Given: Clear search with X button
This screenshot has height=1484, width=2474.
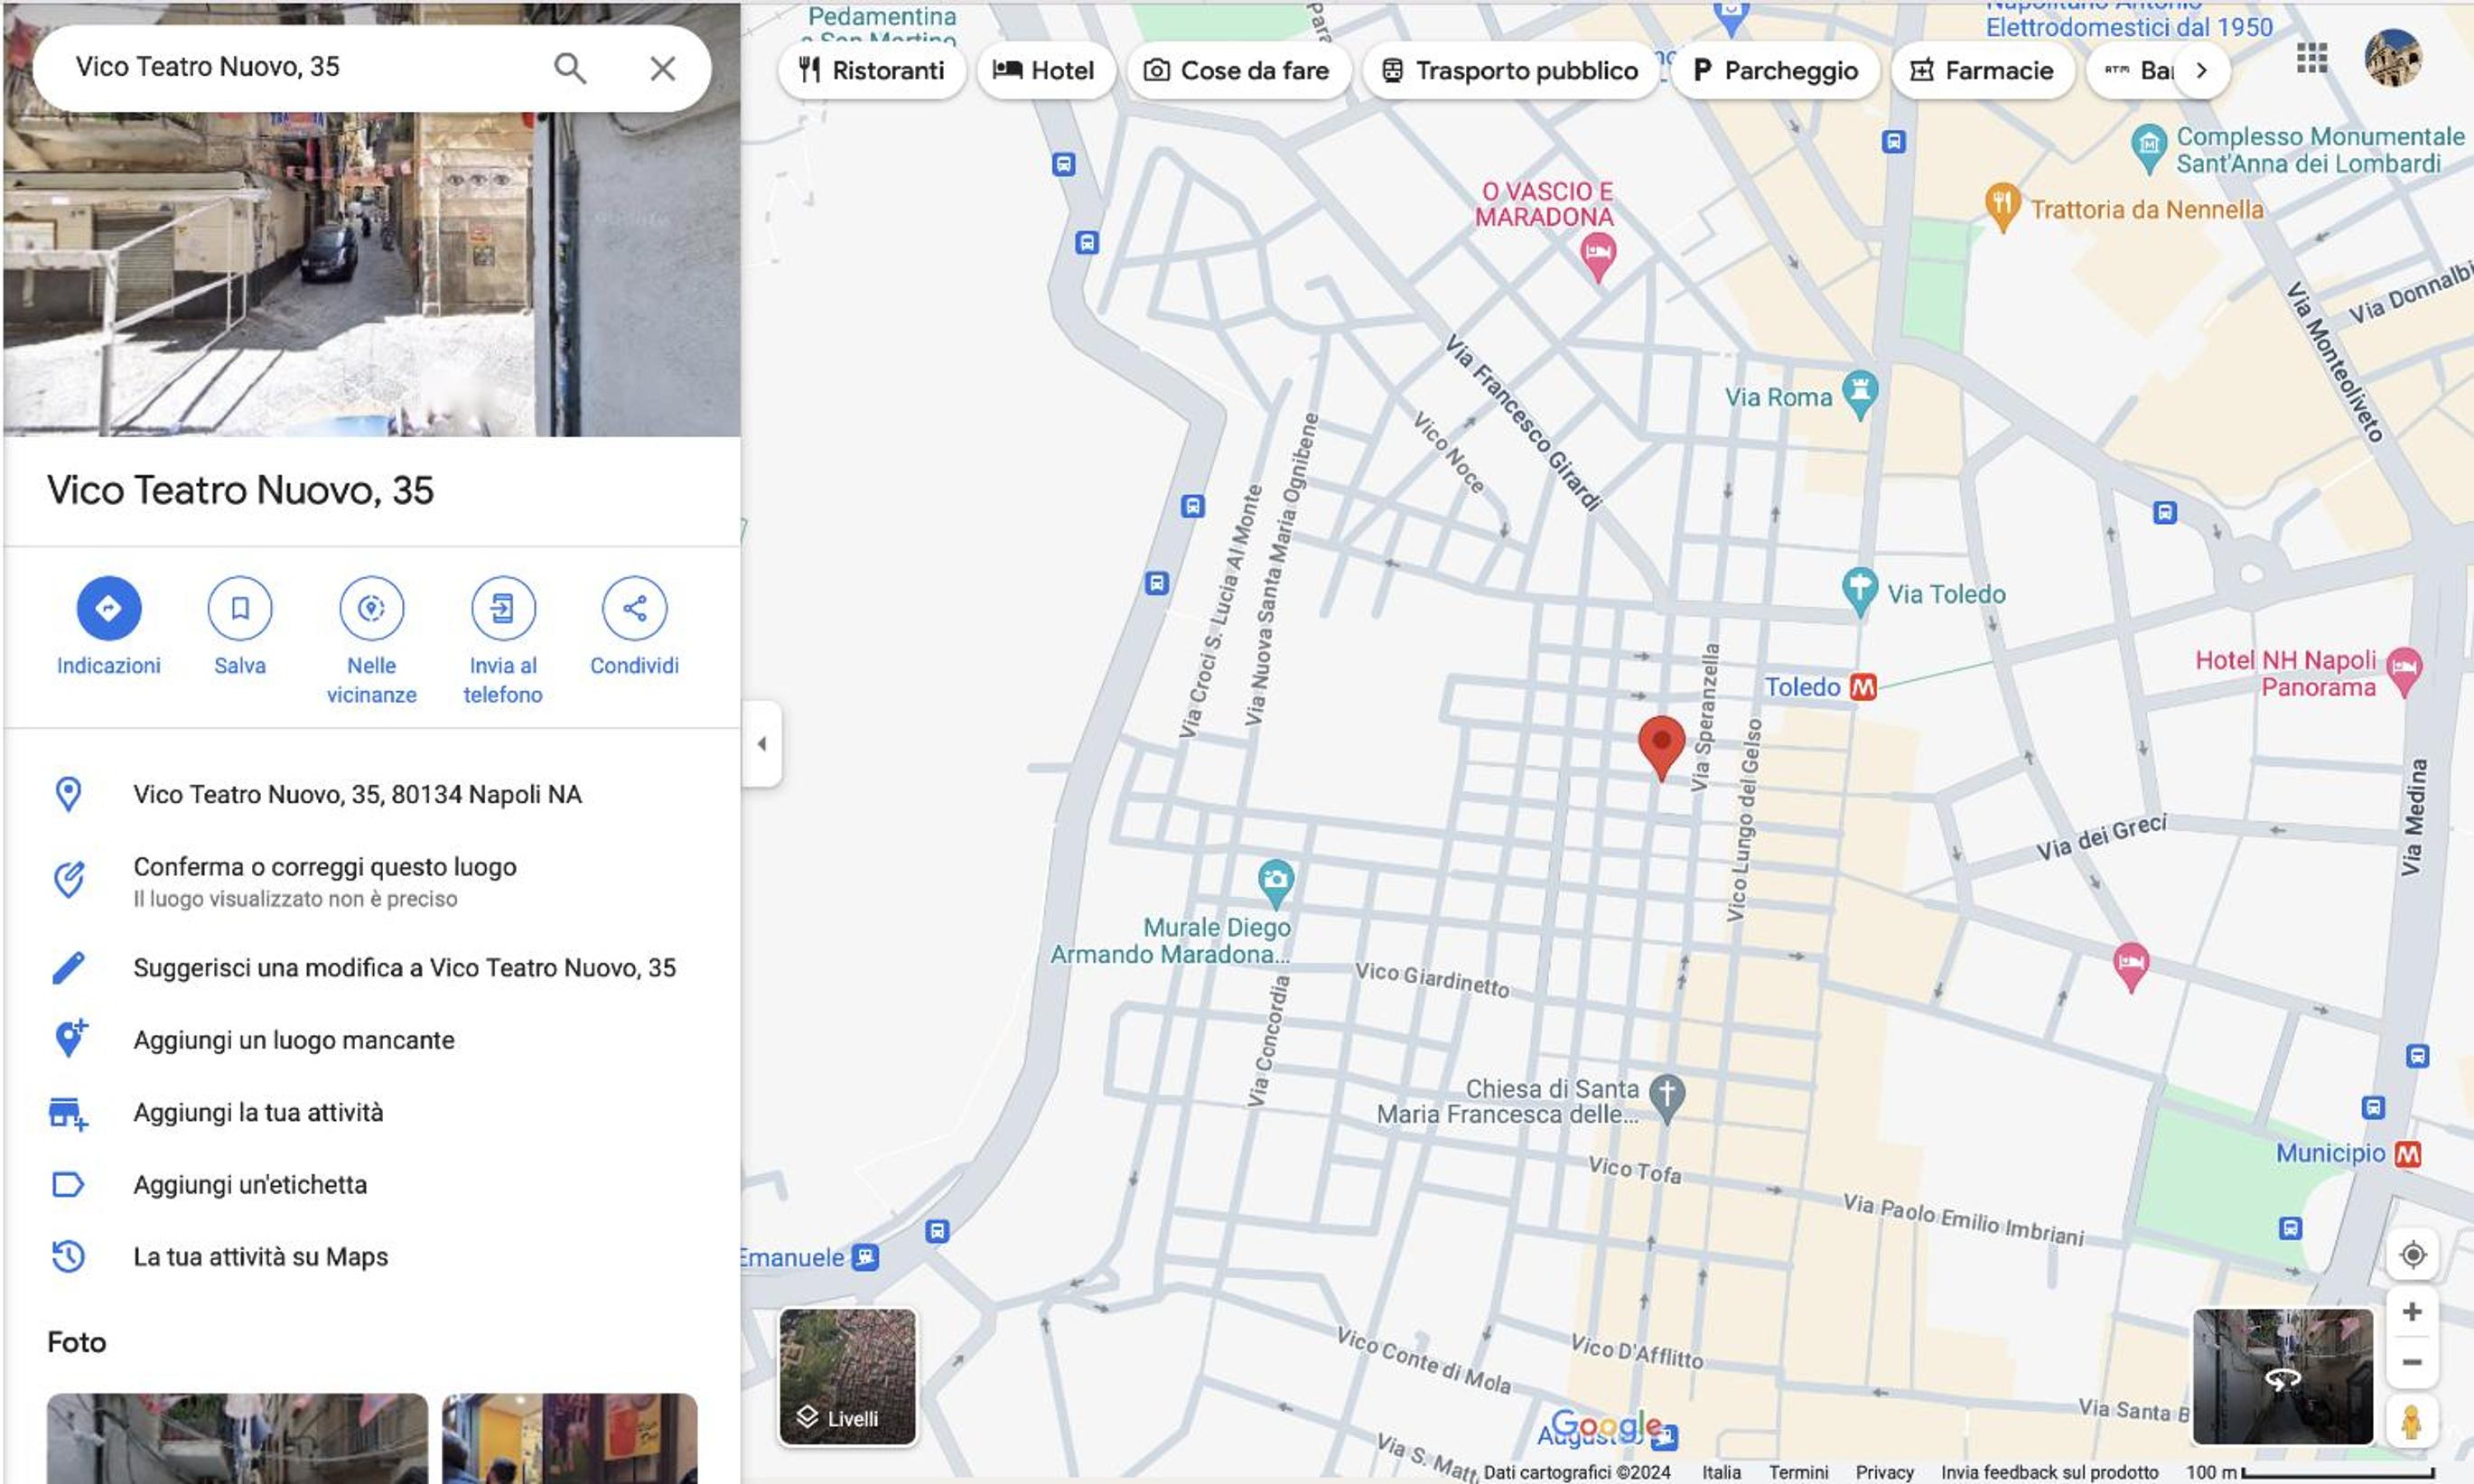Looking at the screenshot, I should pyautogui.click(x=662, y=68).
